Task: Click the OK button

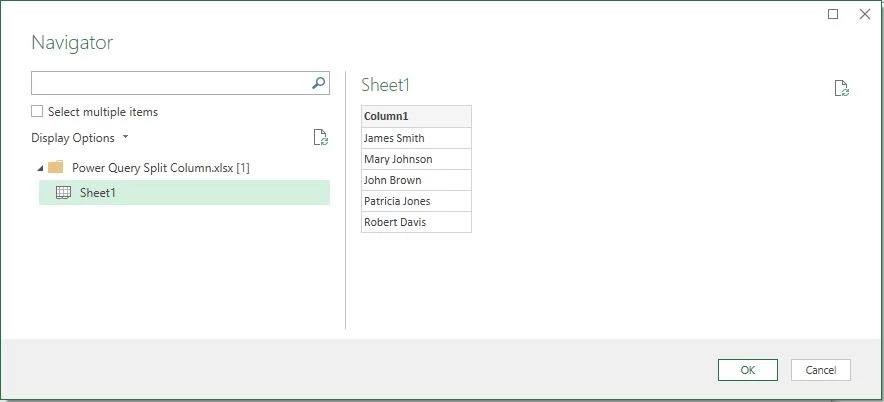Action: (748, 370)
